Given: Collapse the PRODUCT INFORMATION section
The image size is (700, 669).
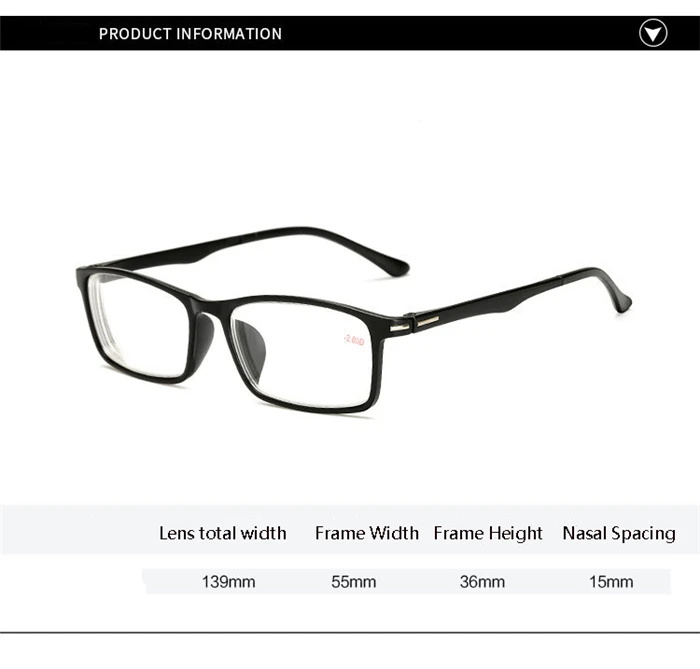Looking at the screenshot, I should pos(653,33).
